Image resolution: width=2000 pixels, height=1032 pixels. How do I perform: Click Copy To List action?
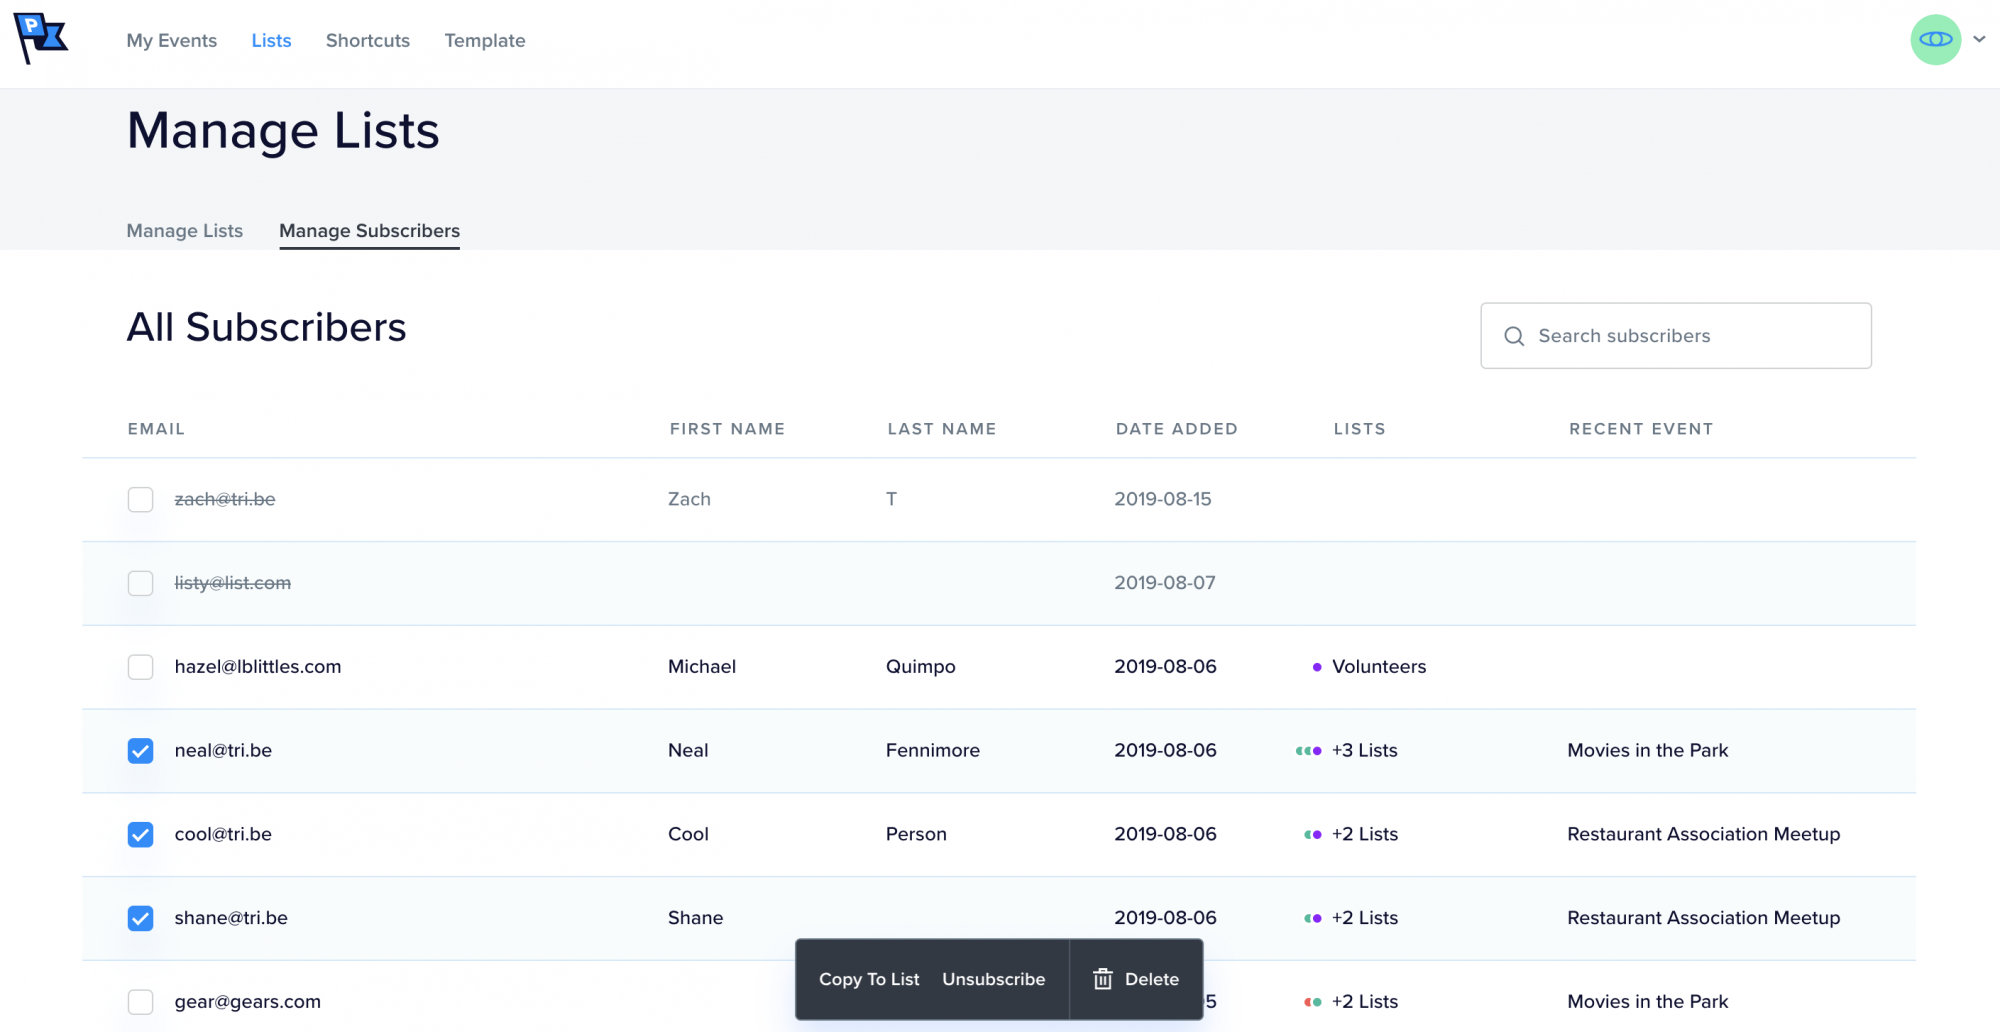(x=868, y=979)
